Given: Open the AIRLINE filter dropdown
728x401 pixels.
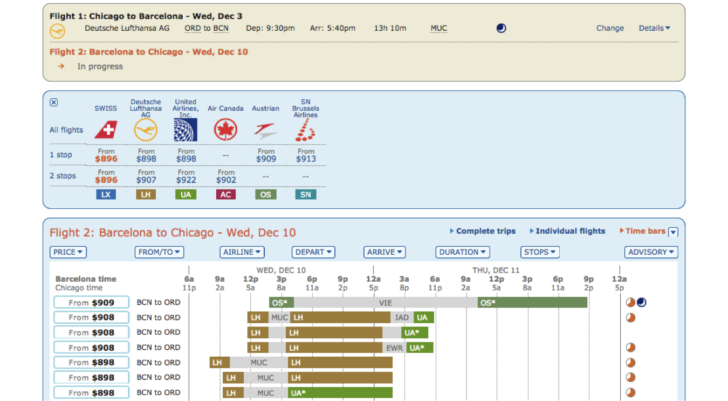Looking at the screenshot, I should click(242, 252).
